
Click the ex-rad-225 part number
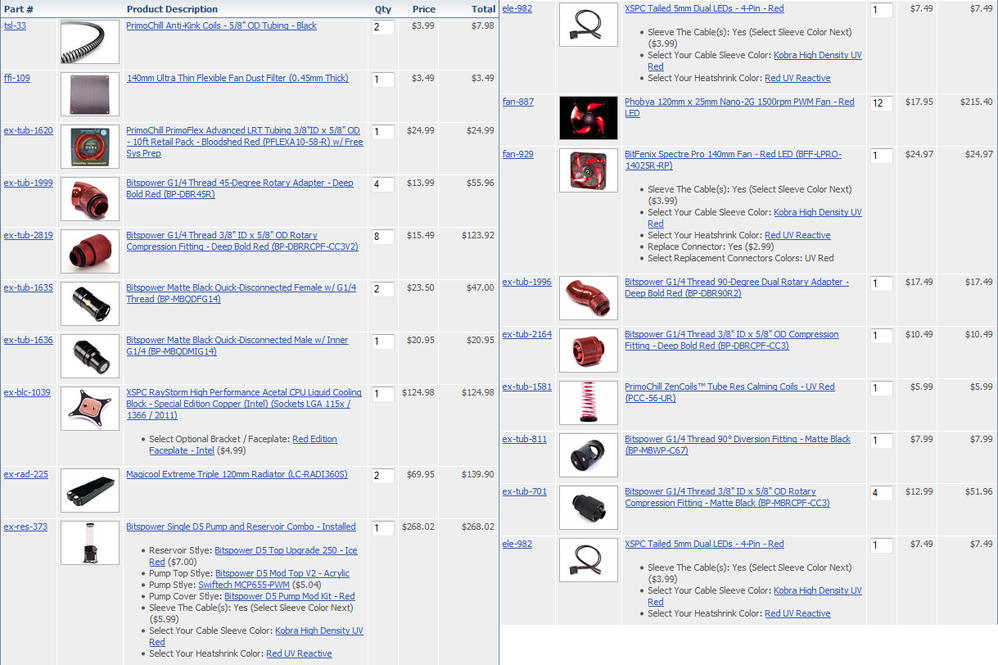tap(25, 474)
